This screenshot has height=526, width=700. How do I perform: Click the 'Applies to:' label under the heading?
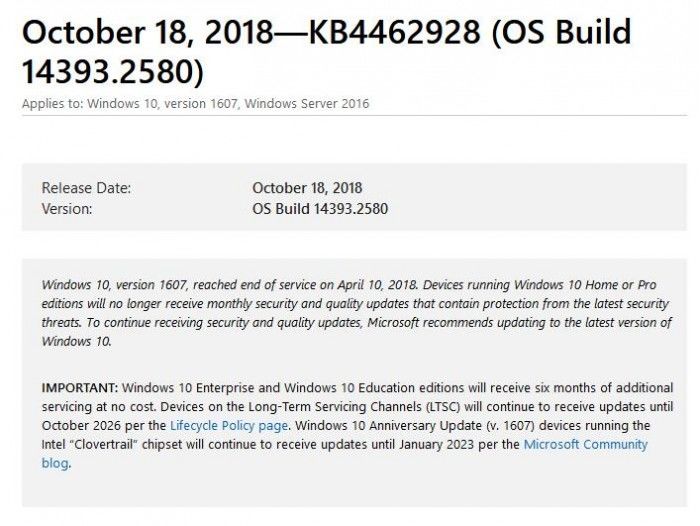(x=49, y=103)
